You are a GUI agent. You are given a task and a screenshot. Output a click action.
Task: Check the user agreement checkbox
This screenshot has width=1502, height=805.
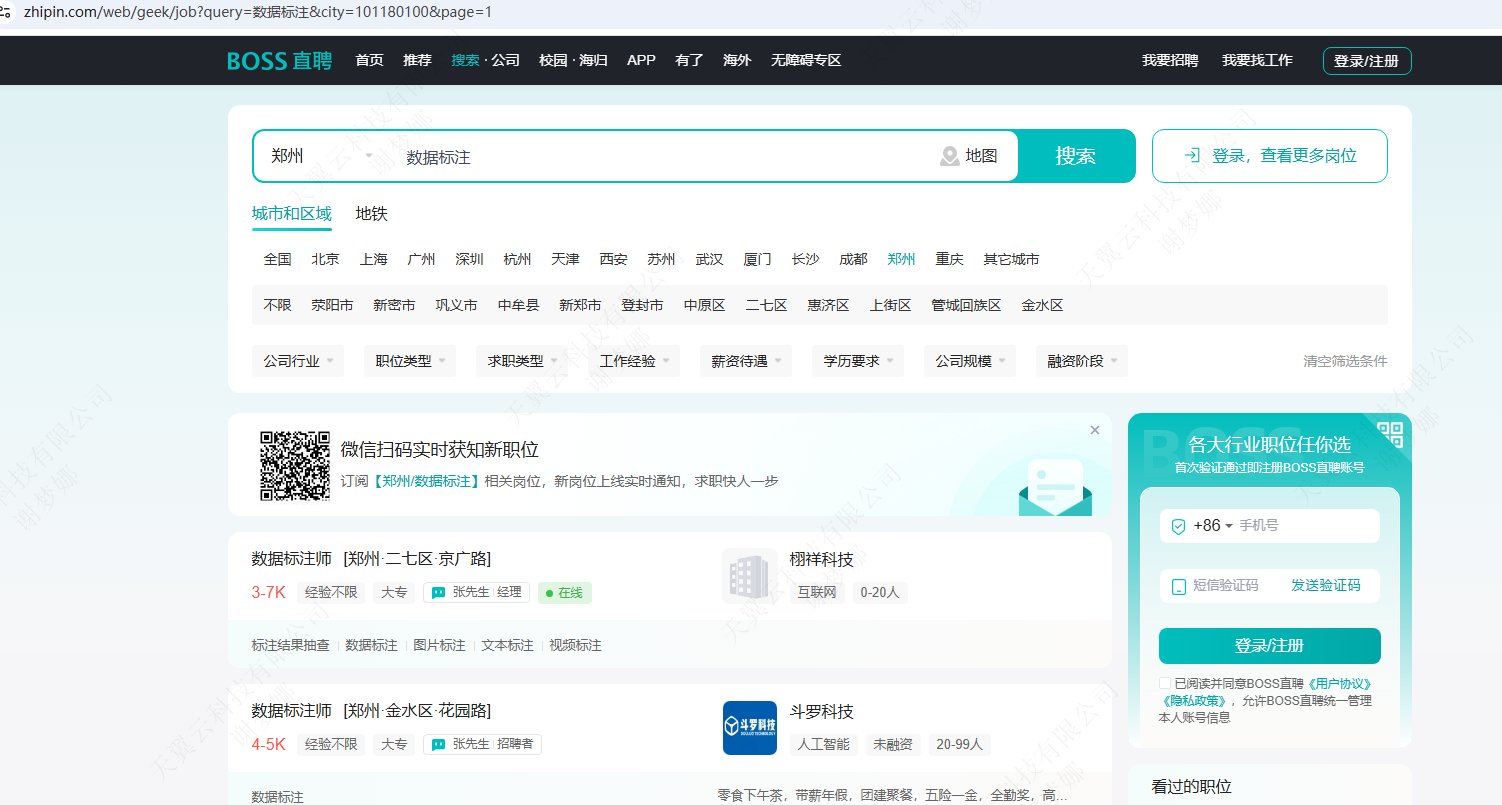pyautogui.click(x=1165, y=683)
